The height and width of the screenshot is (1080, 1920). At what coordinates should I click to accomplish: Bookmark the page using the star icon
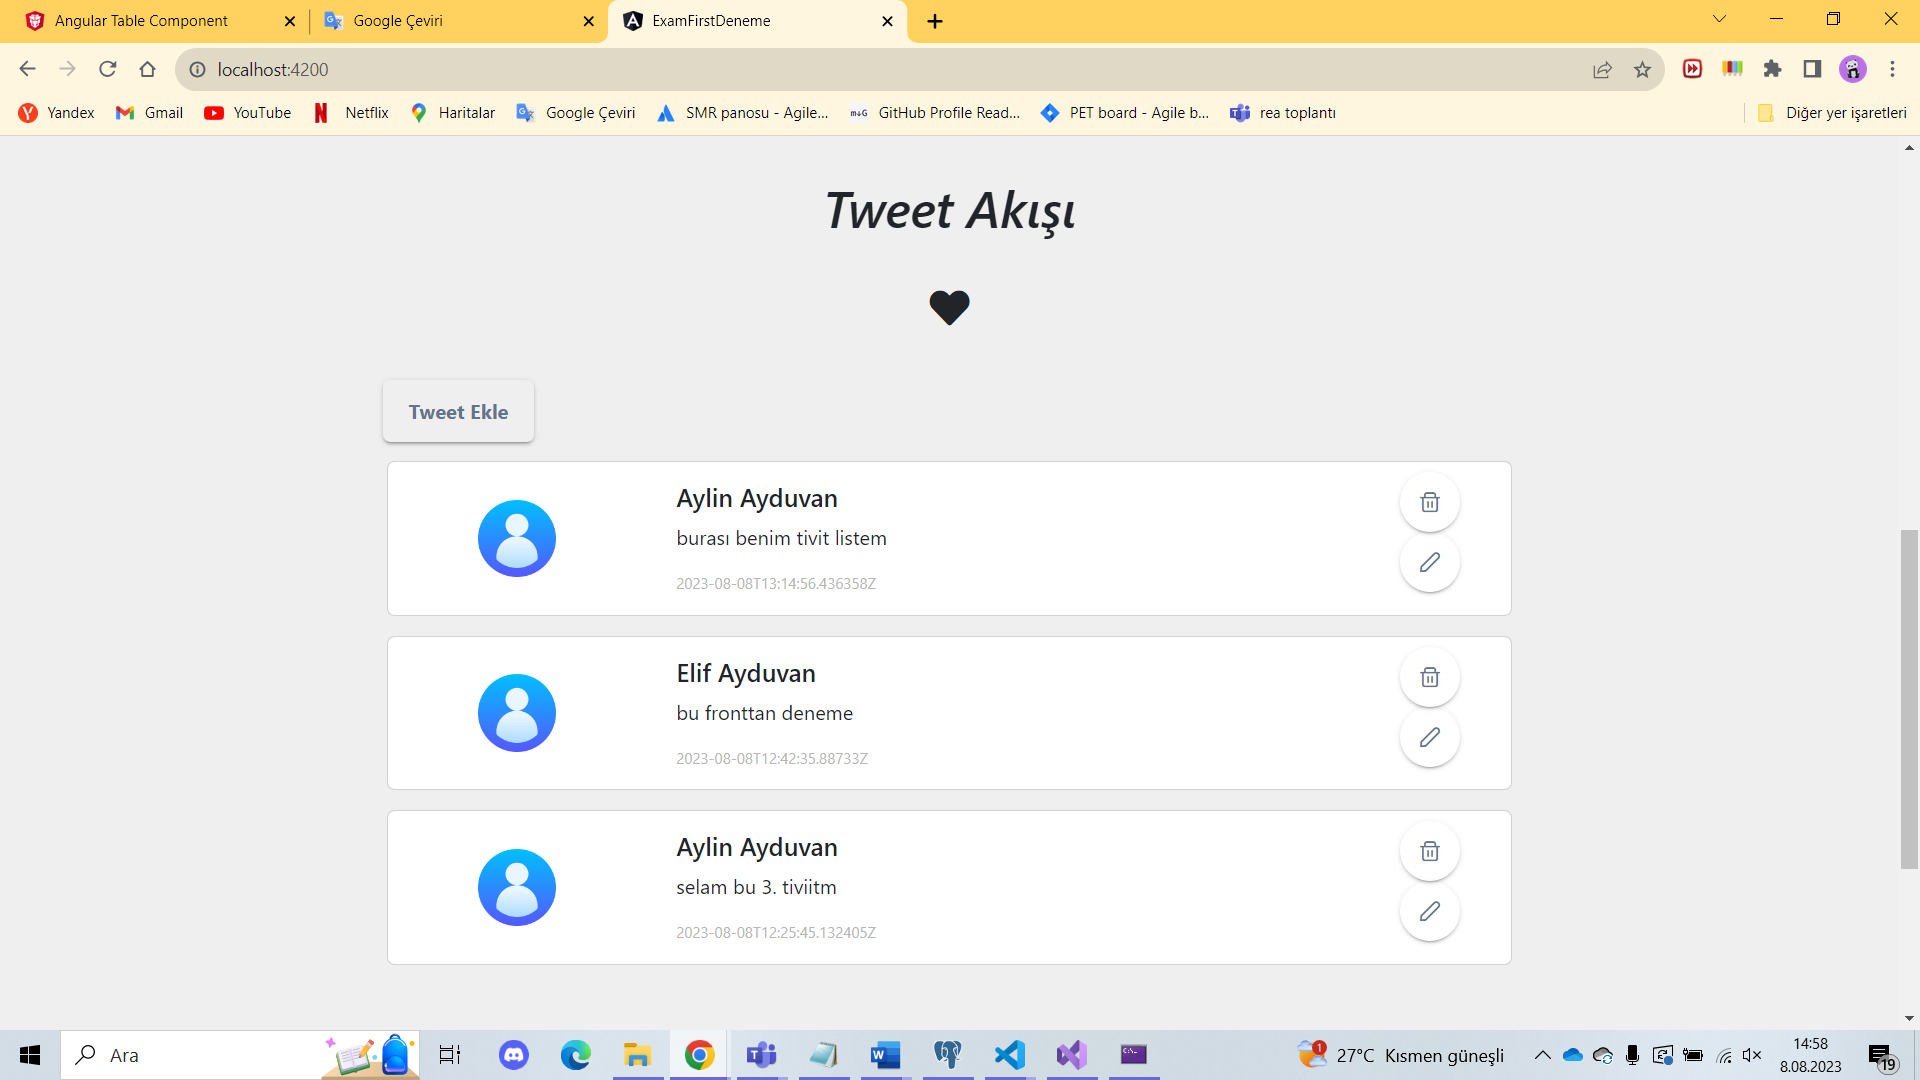1642,69
